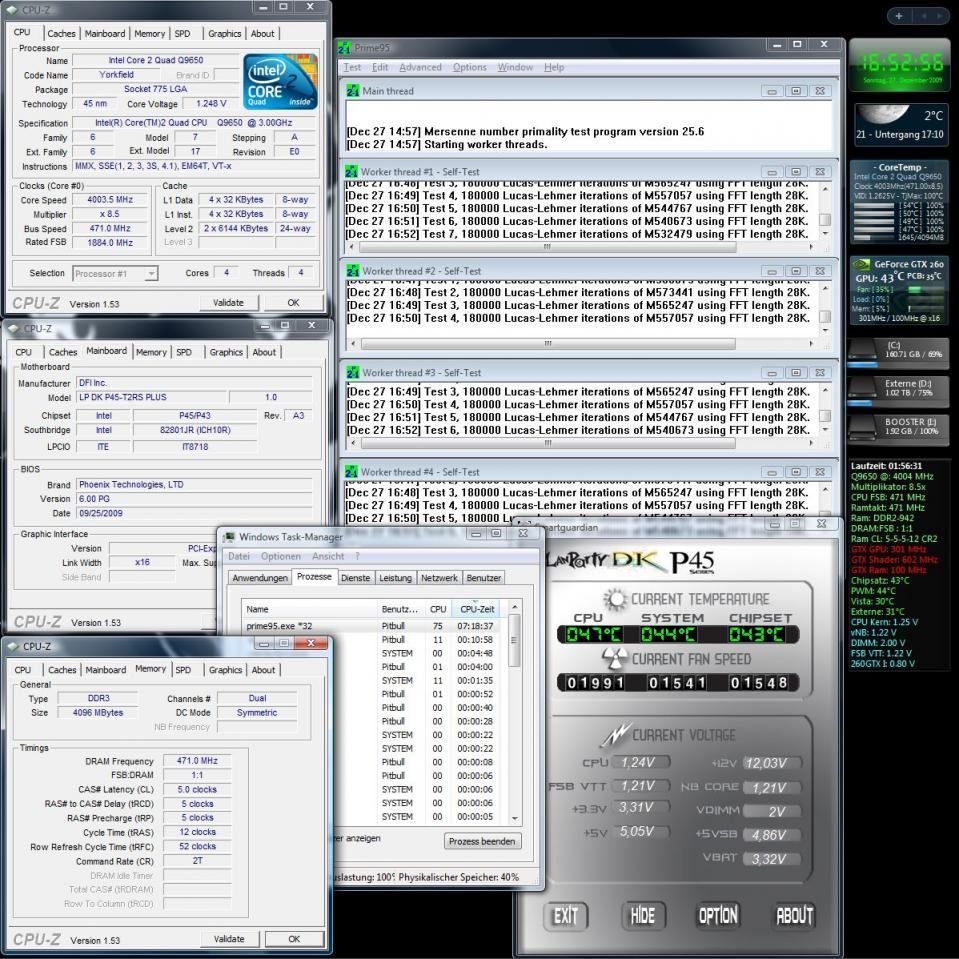The width and height of the screenshot is (959, 959).
Task: Open the Options menu in Prime95
Action: 470,67
